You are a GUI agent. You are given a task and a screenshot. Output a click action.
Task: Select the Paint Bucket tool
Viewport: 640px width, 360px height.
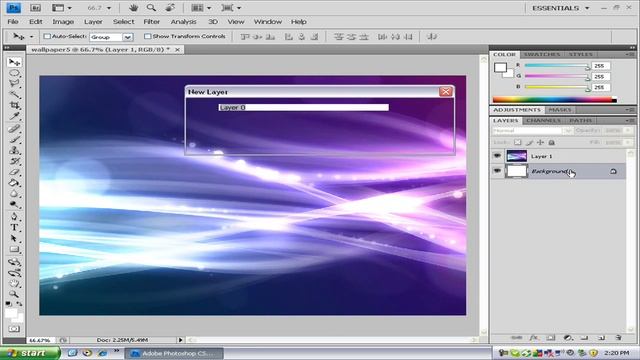tap(14, 182)
